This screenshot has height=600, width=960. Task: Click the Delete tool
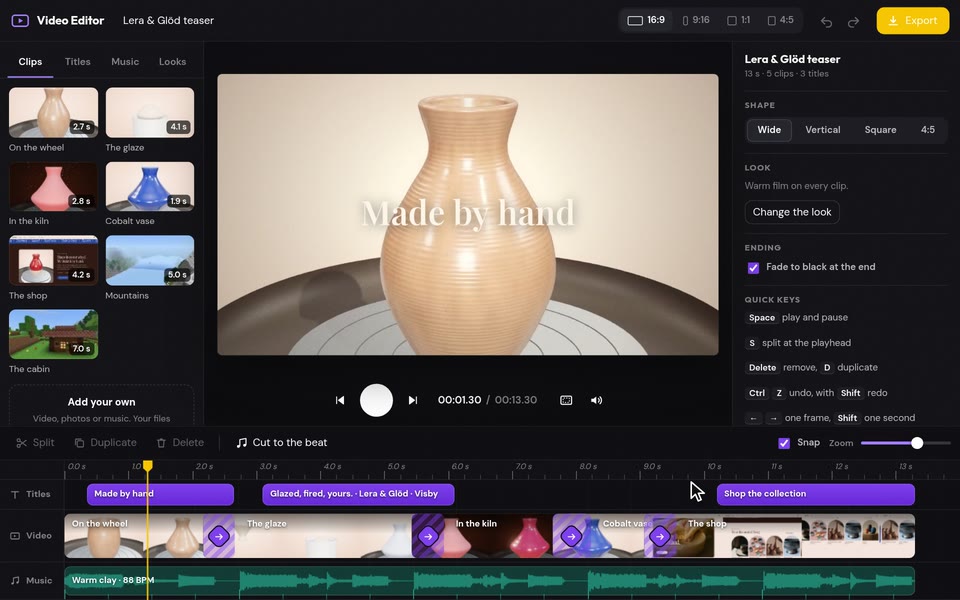point(180,443)
